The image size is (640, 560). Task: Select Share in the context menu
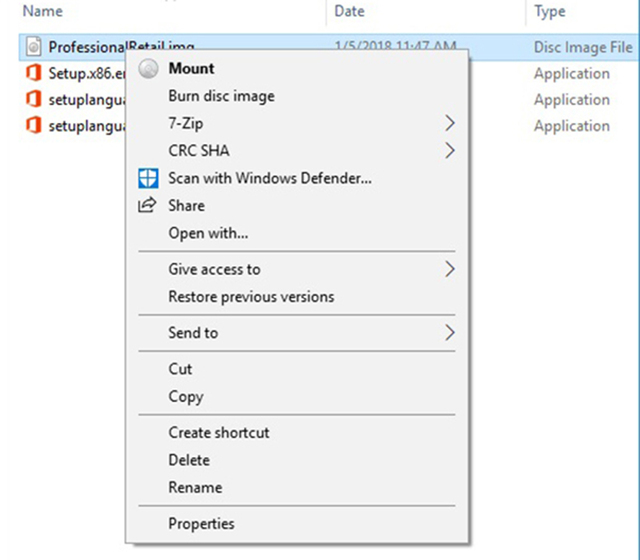pos(297,205)
